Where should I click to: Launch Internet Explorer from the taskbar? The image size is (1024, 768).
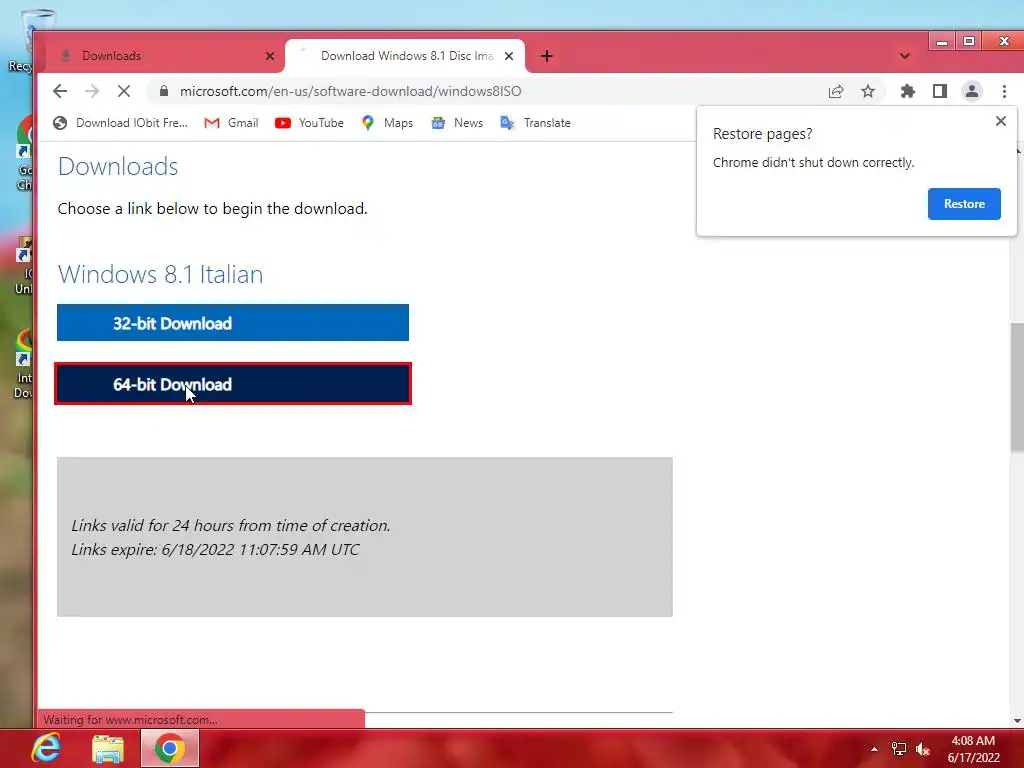pyautogui.click(x=46, y=748)
